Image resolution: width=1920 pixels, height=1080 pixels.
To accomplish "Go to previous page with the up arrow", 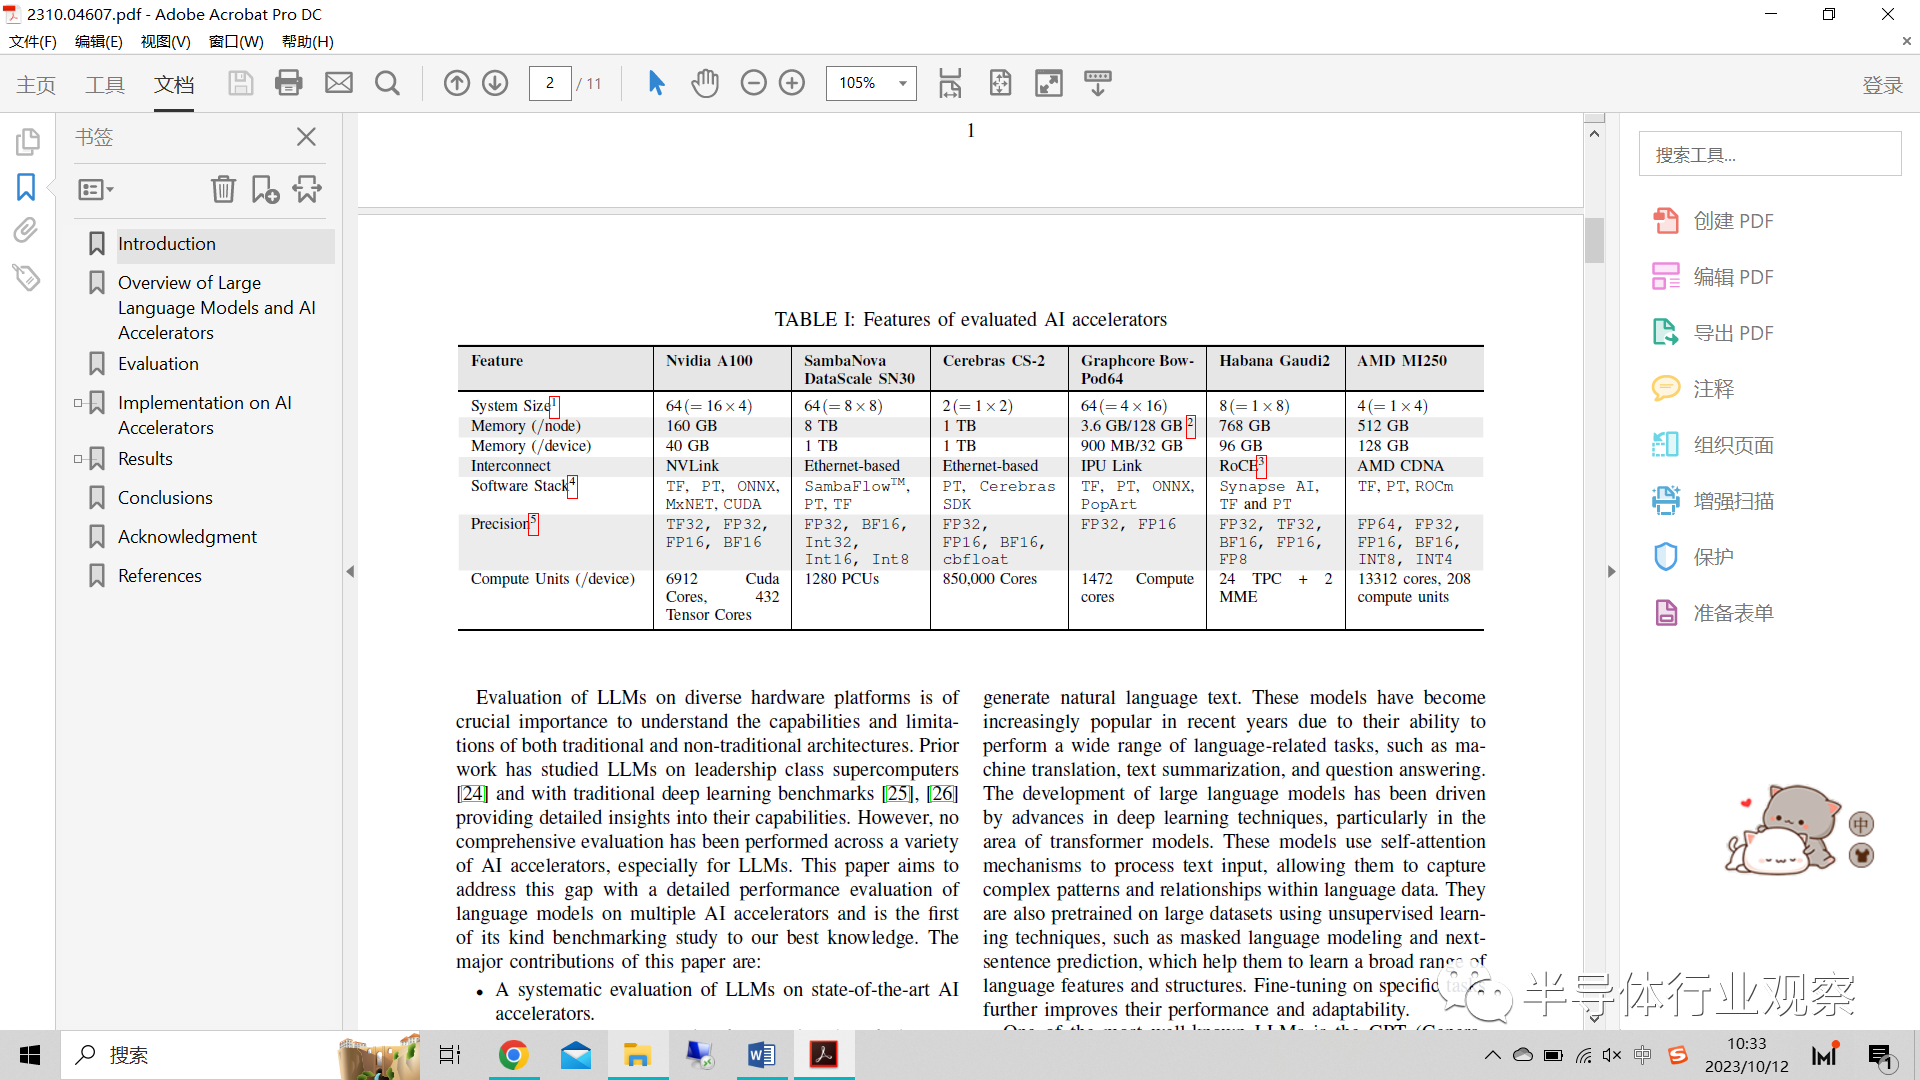I will tap(457, 83).
